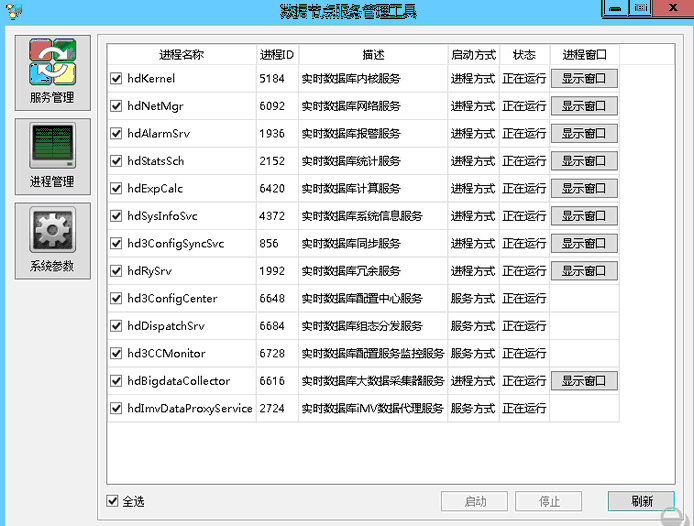This screenshot has height=526, width=694.
Task: Click the 进程名称 column header
Action: click(x=181, y=54)
